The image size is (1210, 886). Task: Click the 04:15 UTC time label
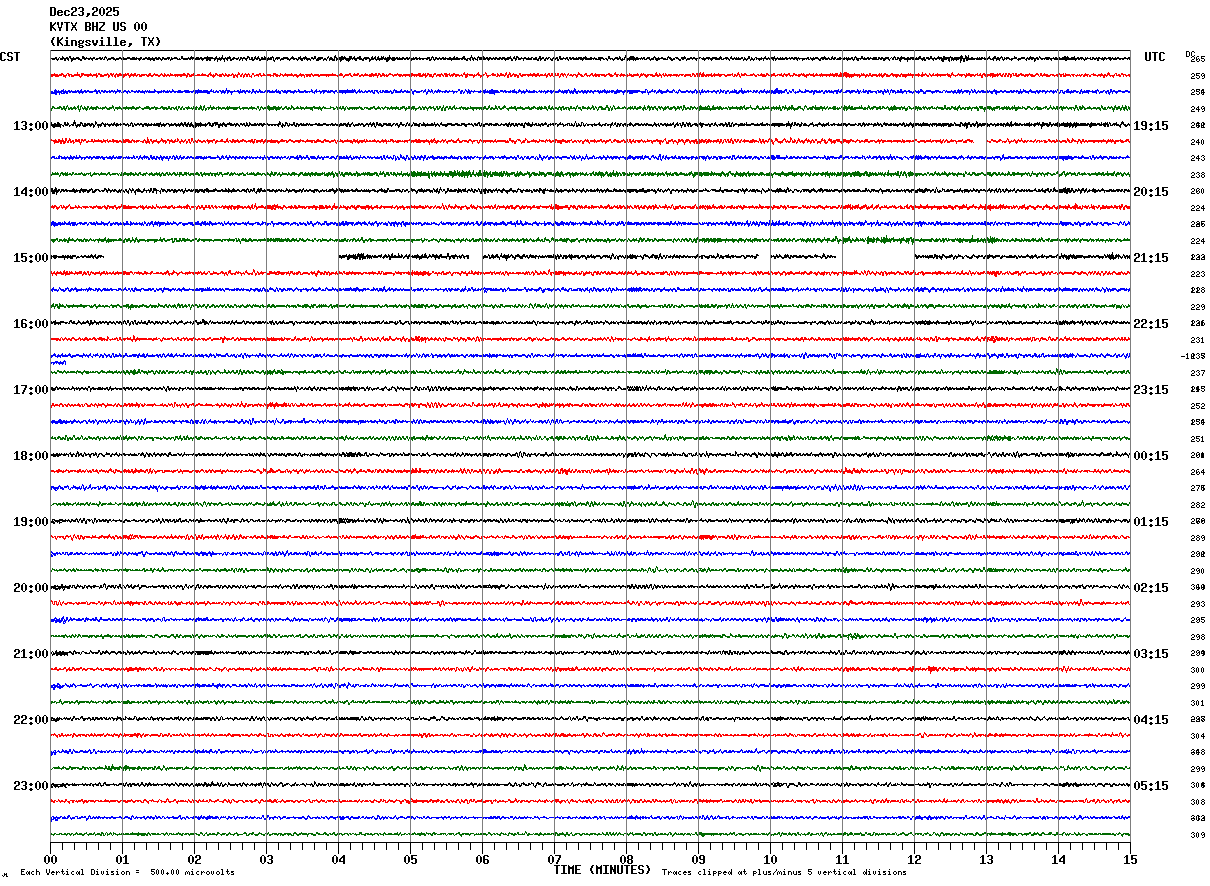tap(1150, 720)
